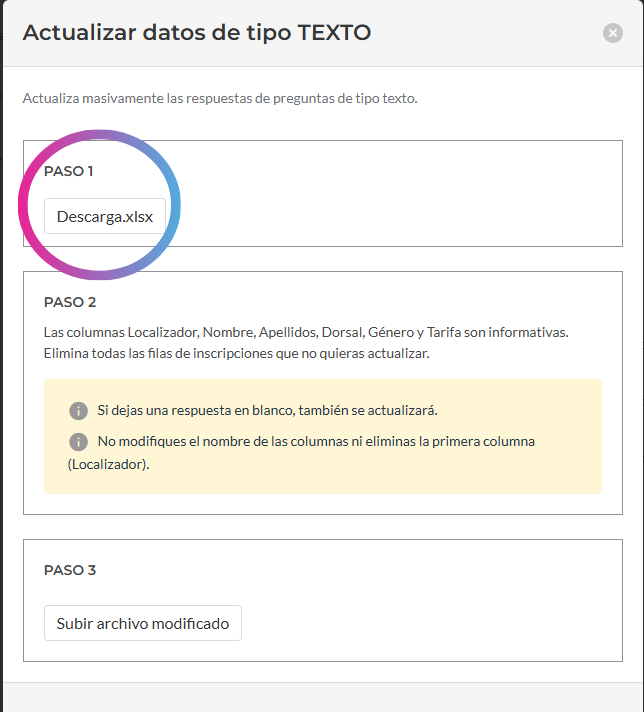This screenshot has width=644, height=712.
Task: Close the Actualizar datos dialog
Action: click(x=613, y=33)
